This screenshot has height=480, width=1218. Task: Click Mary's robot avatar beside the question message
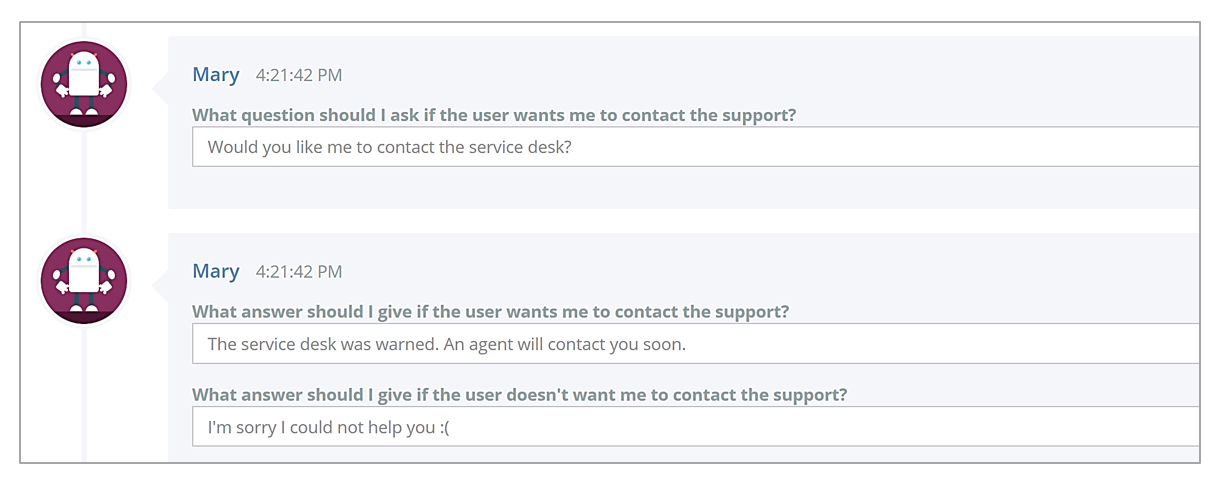(x=84, y=85)
